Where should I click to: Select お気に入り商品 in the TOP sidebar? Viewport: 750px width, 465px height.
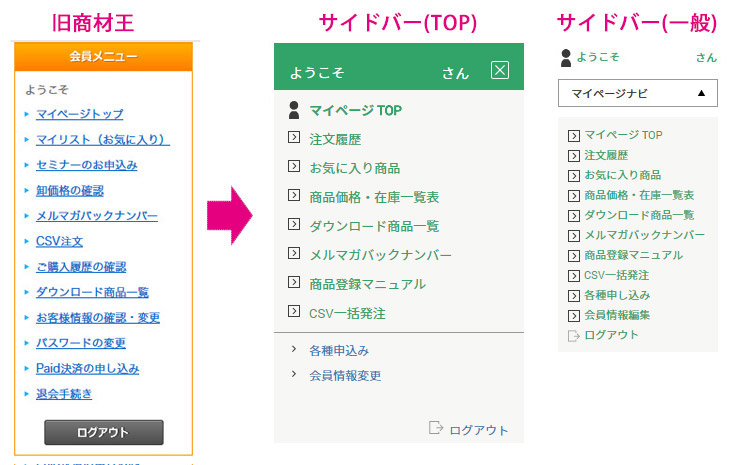pyautogui.click(x=354, y=168)
